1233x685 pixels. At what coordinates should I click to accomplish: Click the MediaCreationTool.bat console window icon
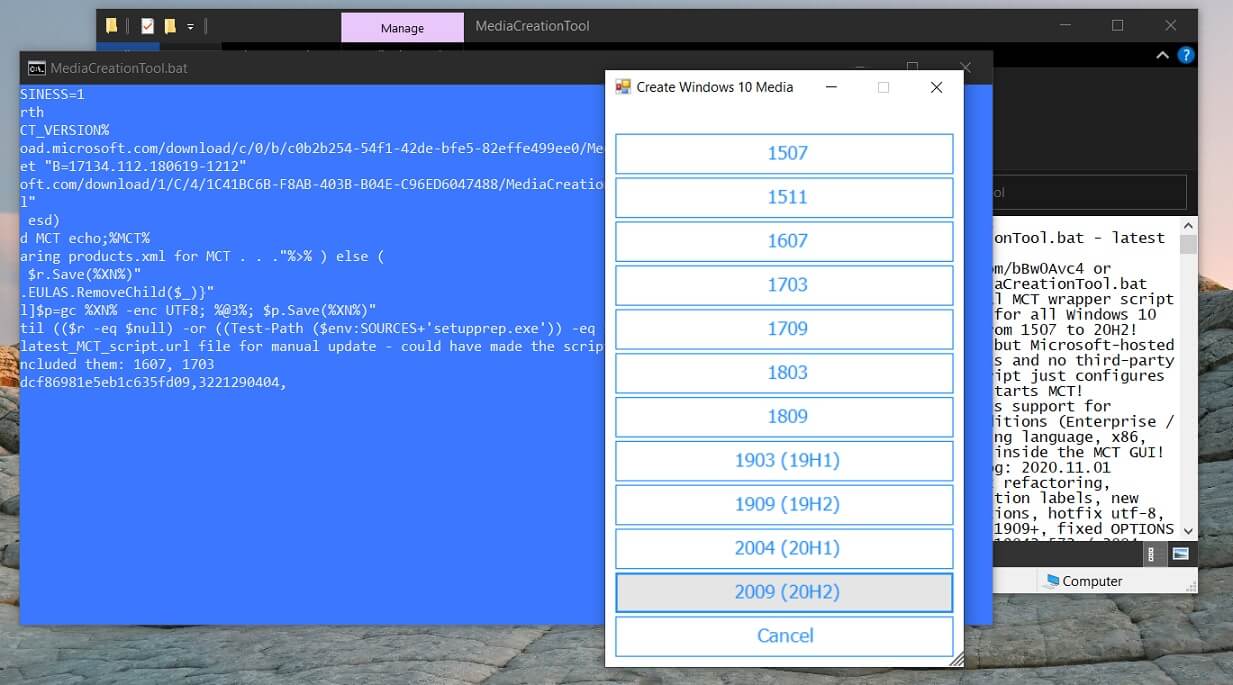[x=36, y=68]
